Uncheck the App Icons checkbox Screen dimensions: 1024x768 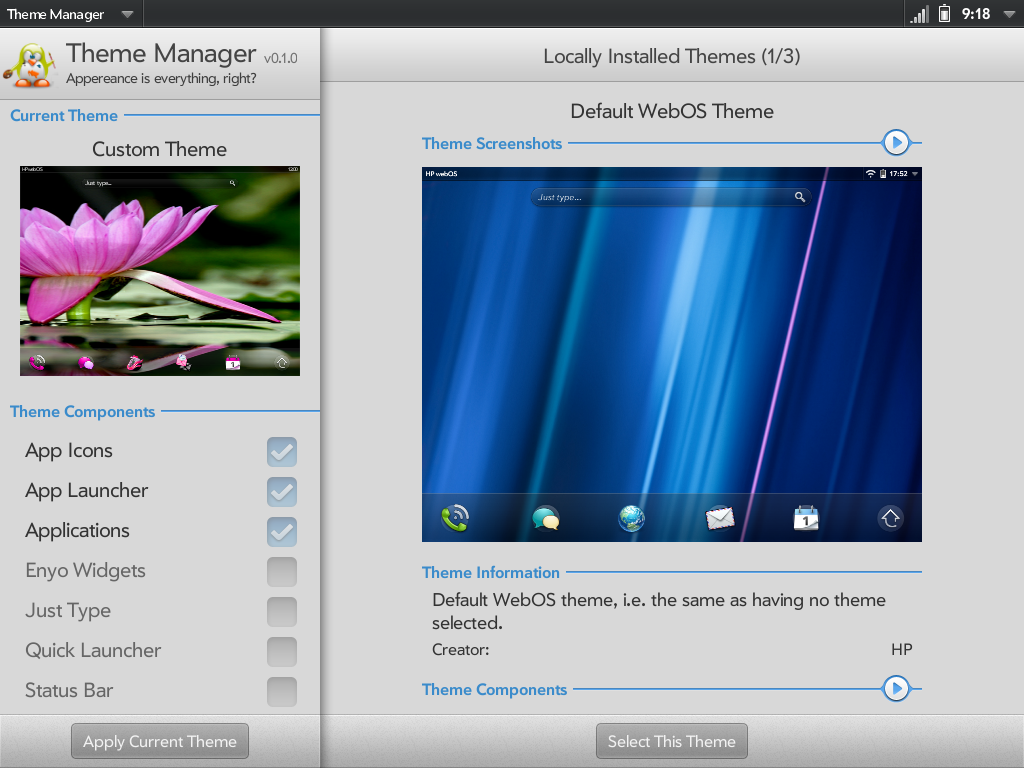coord(282,452)
